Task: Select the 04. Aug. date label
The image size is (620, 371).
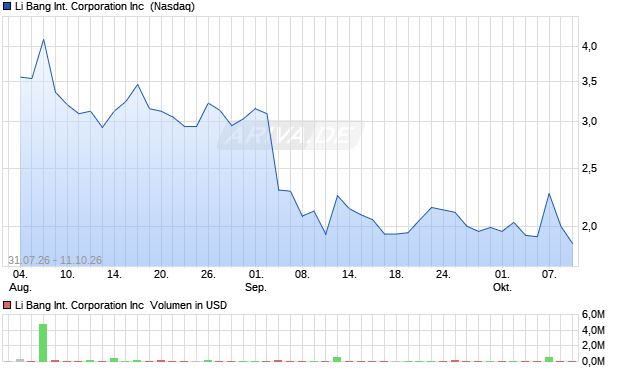Action: (20, 281)
